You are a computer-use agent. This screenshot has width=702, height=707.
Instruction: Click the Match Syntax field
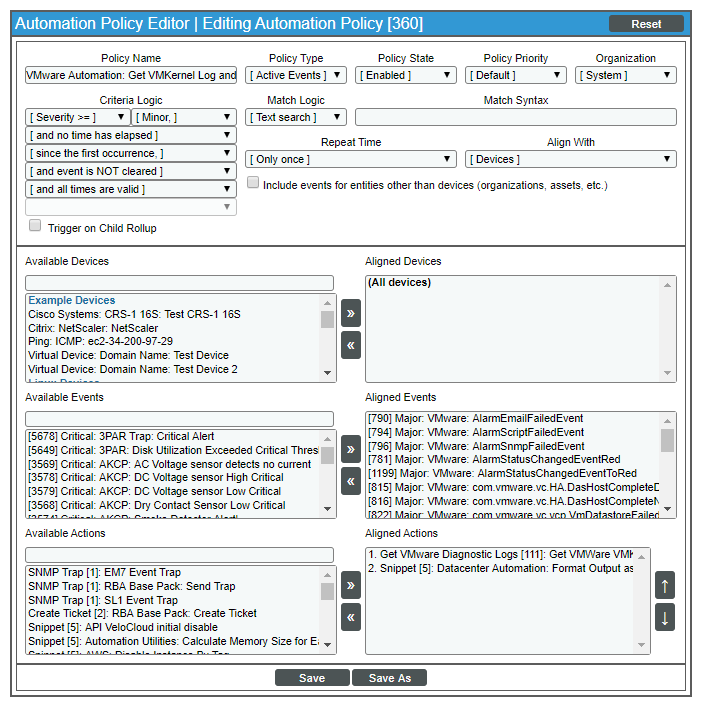(516, 117)
